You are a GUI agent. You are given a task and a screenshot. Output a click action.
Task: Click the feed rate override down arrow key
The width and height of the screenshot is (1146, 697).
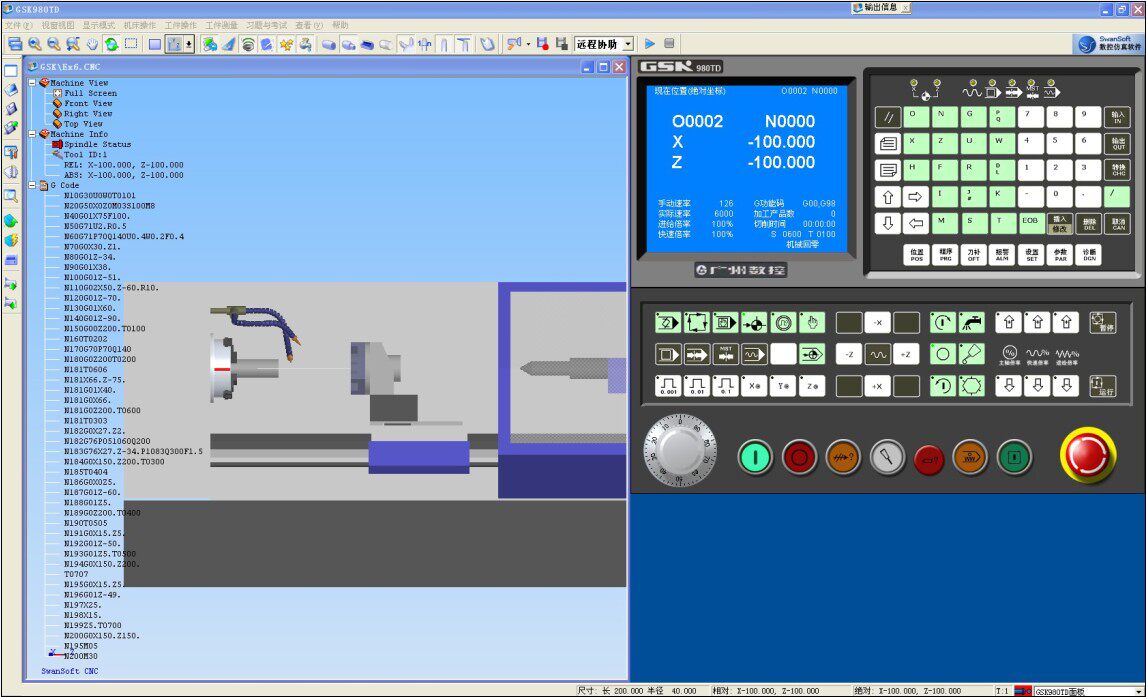pyautogui.click(x=1066, y=386)
